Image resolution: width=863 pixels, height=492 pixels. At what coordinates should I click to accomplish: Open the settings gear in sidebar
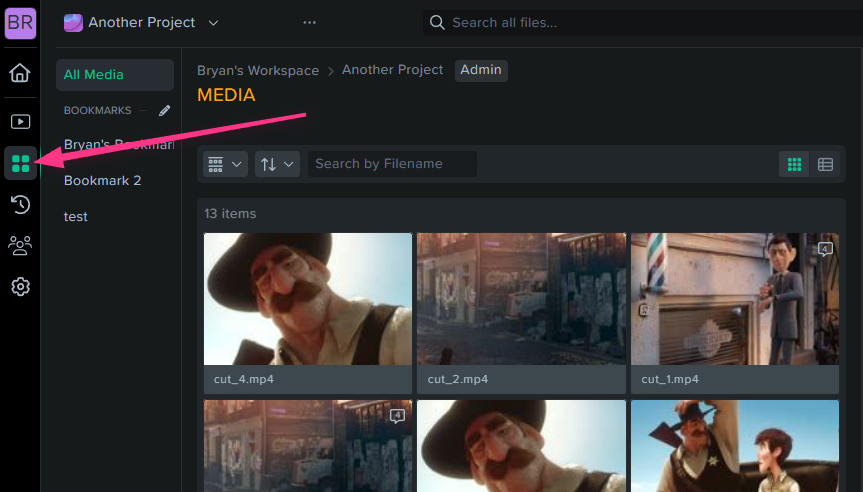(x=20, y=287)
